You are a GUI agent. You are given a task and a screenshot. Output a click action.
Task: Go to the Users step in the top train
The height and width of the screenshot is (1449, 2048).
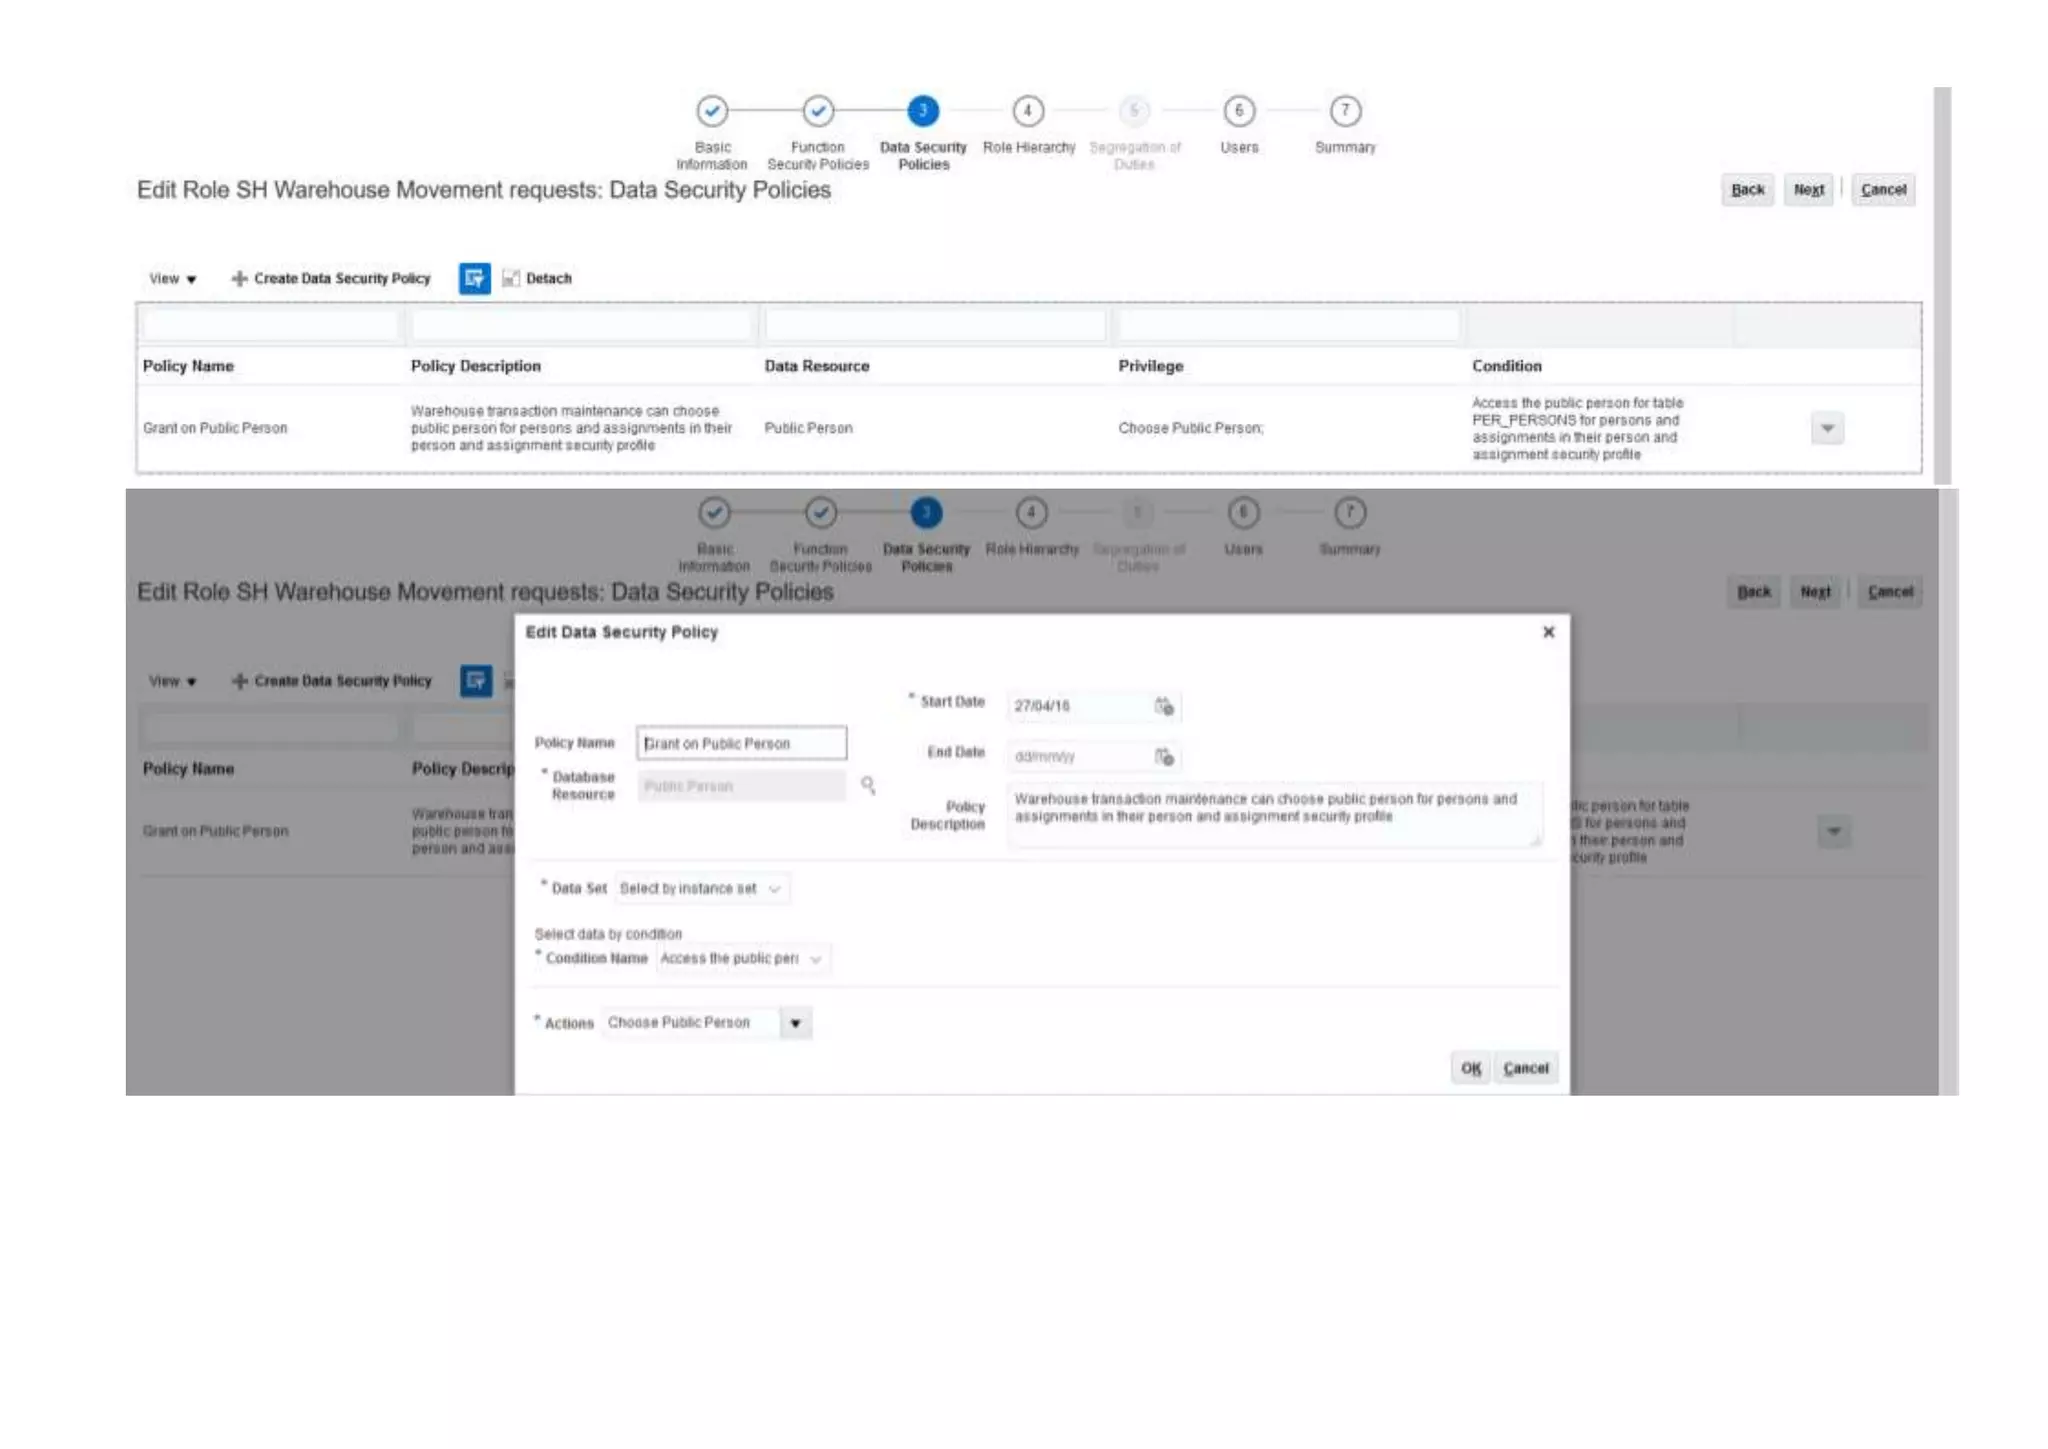pos(1239,111)
